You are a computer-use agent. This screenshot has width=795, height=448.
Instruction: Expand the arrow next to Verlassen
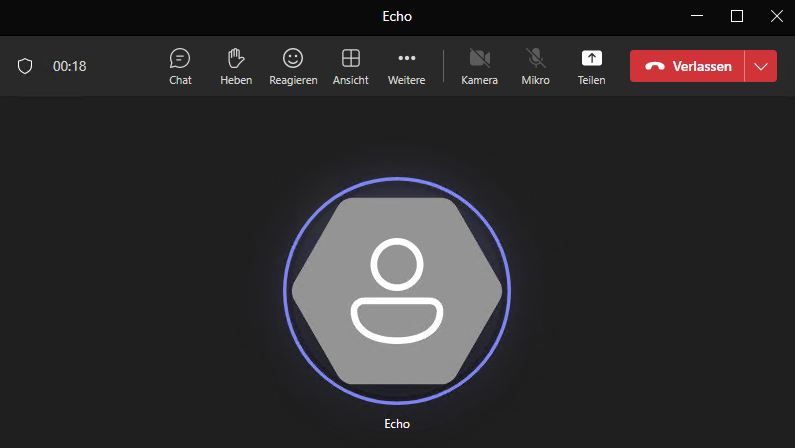point(761,66)
